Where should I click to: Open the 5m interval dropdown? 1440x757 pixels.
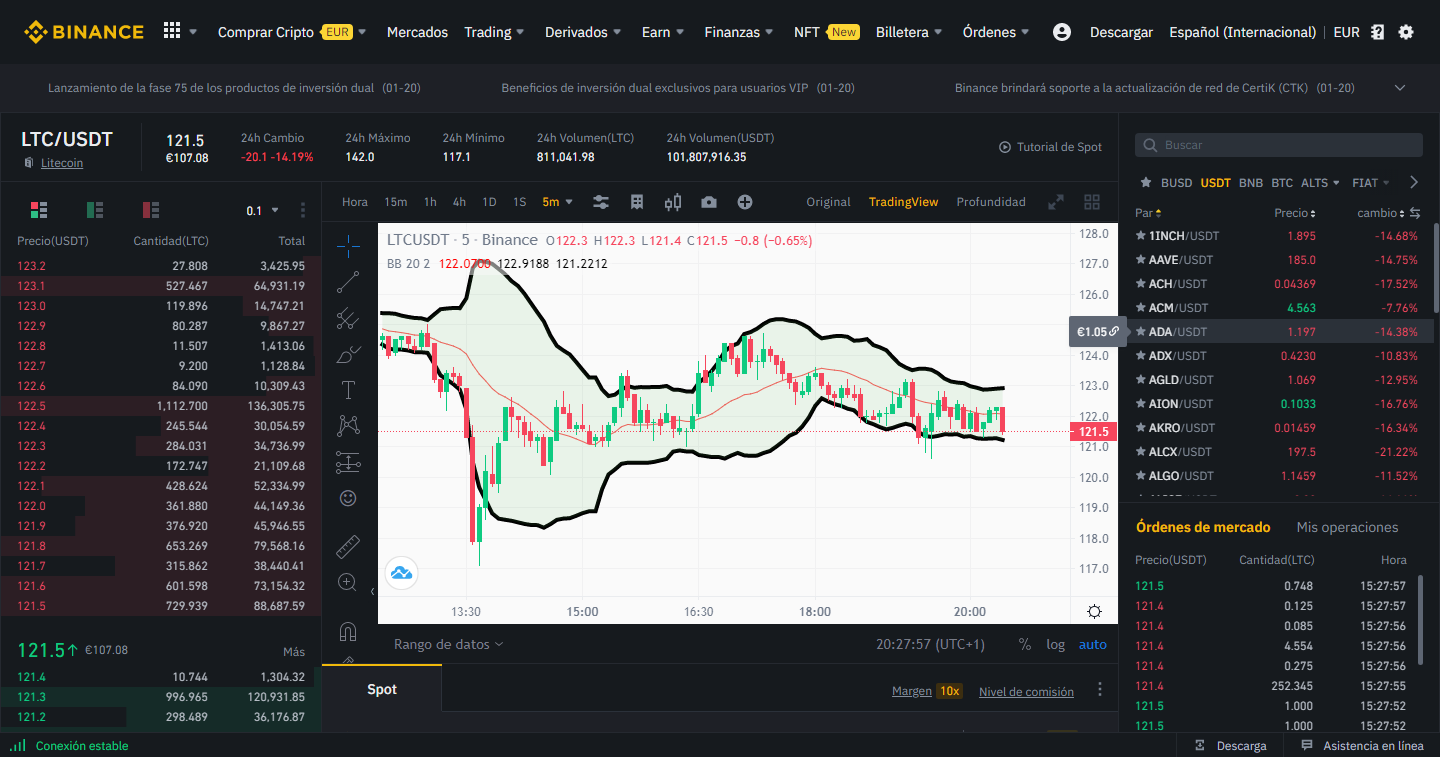pyautogui.click(x=558, y=202)
